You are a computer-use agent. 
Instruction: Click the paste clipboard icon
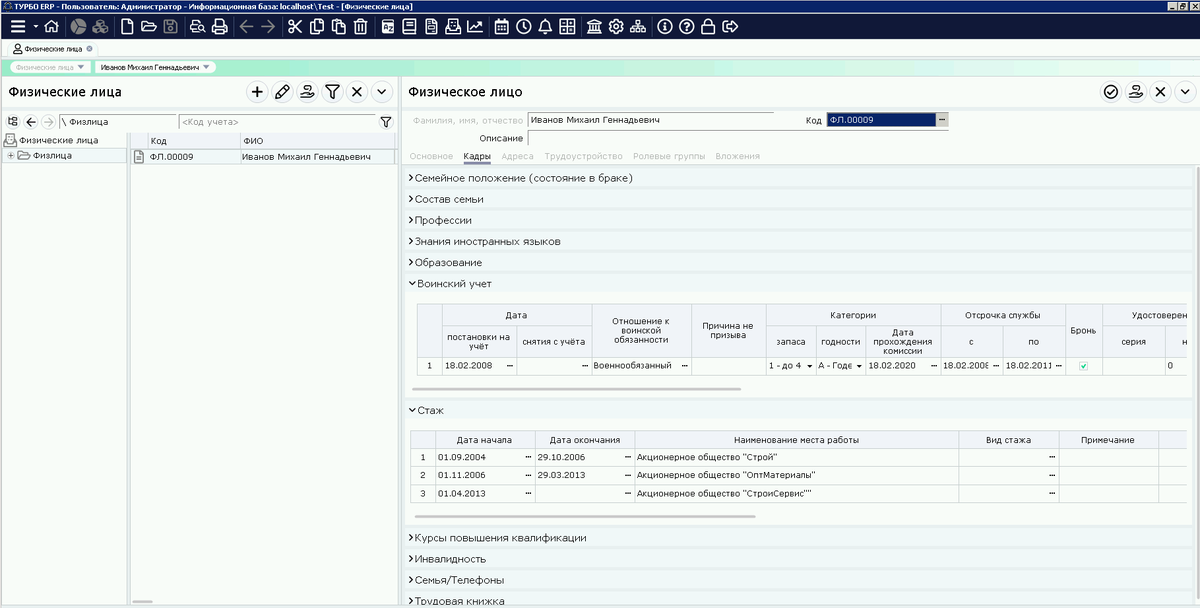coord(338,26)
